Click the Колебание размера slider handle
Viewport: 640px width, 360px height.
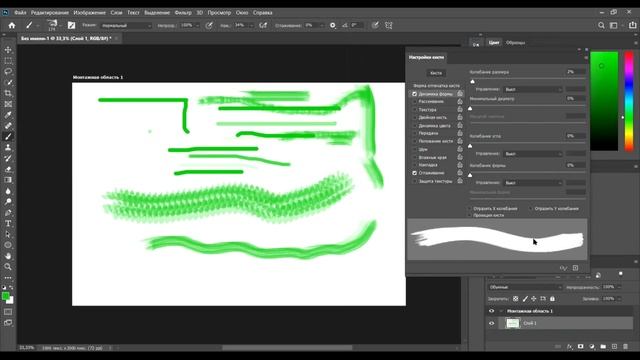(x=472, y=81)
